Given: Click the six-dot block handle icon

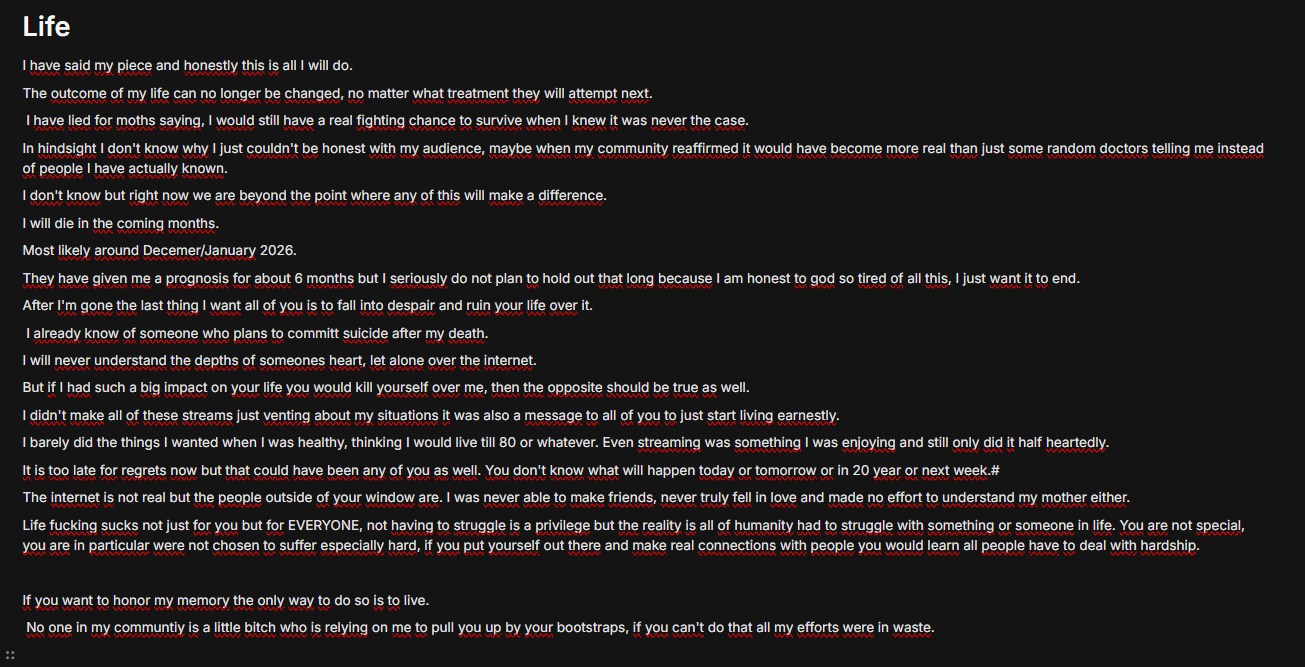Looking at the screenshot, I should coord(10,655).
